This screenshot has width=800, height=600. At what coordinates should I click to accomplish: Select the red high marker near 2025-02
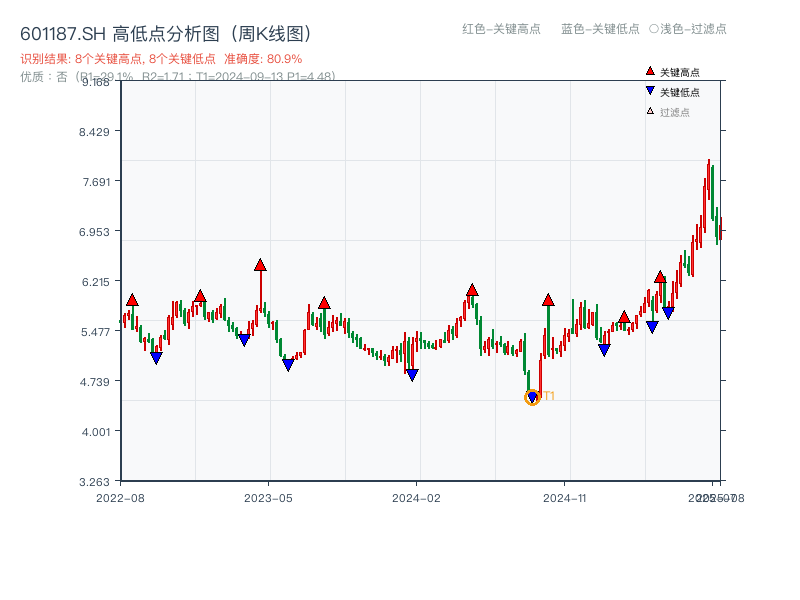(624, 317)
